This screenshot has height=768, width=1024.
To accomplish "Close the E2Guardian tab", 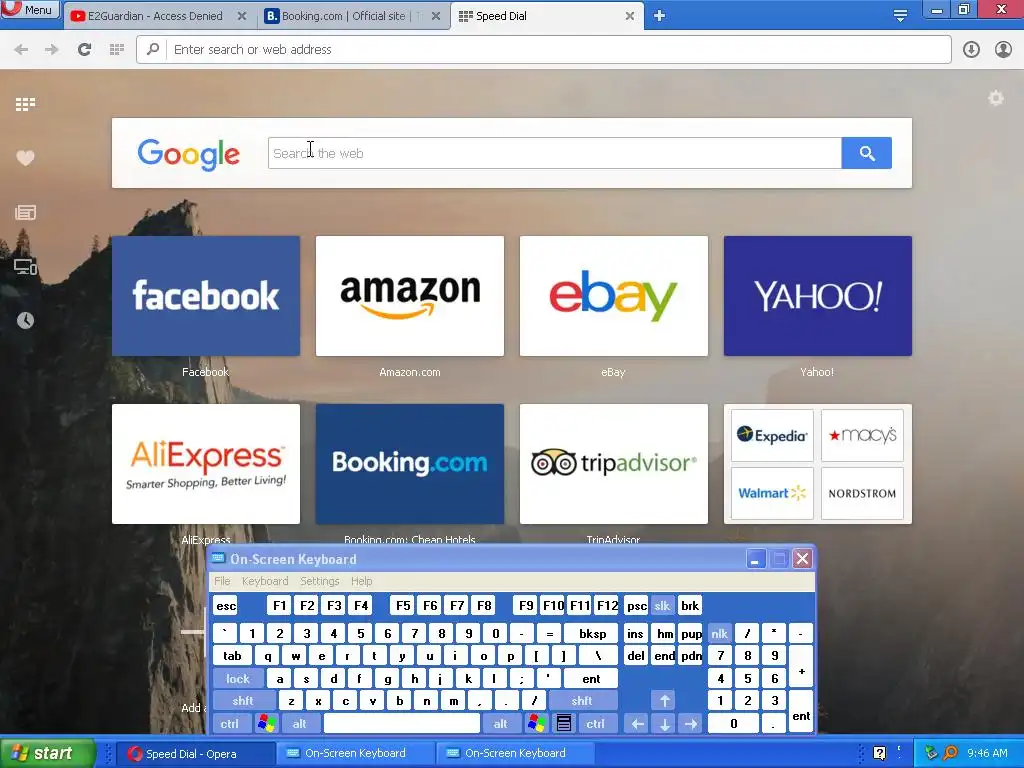I will (242, 16).
